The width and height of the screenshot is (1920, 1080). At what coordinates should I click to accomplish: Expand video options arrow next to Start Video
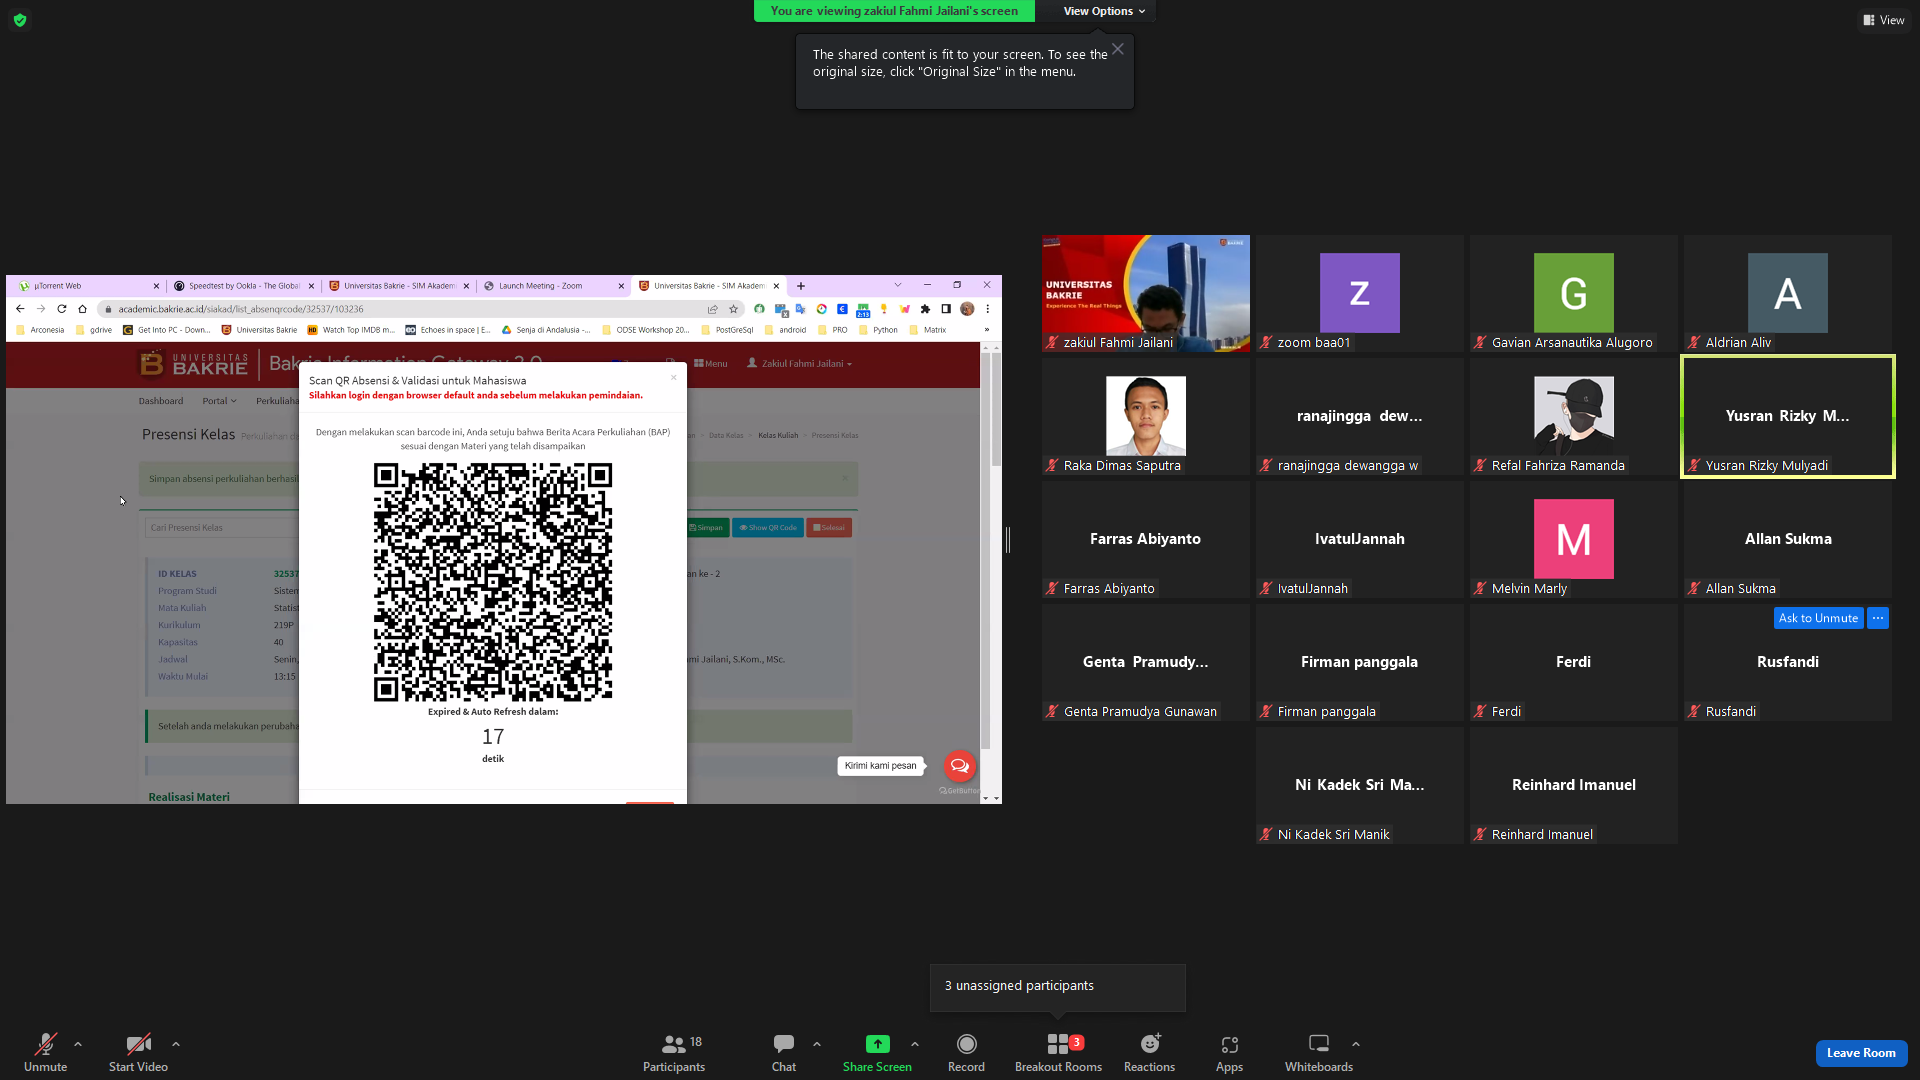click(176, 1044)
